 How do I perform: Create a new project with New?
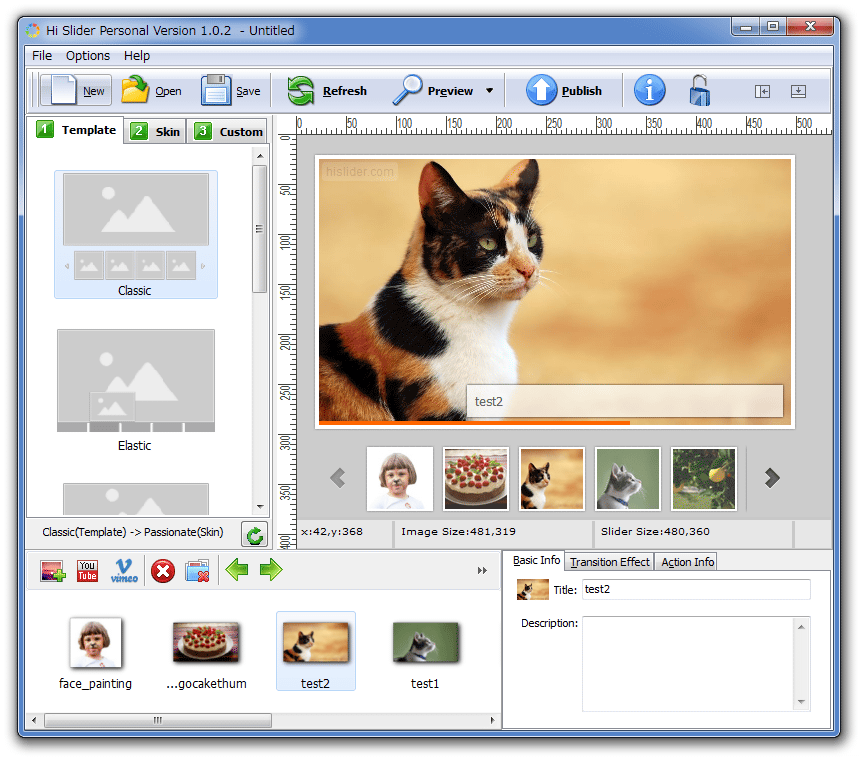(78, 91)
